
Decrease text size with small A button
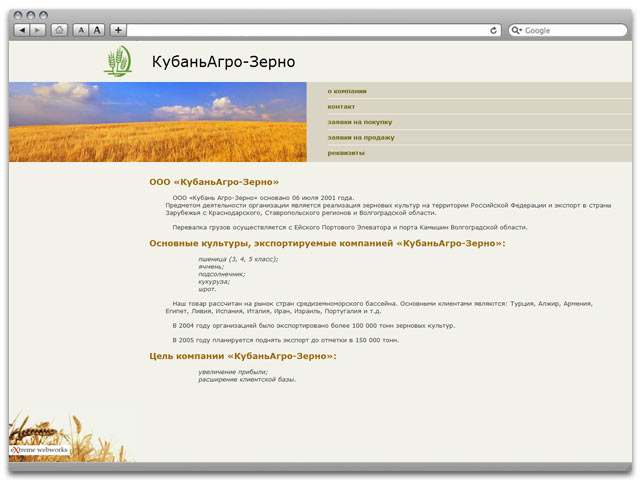point(81,30)
